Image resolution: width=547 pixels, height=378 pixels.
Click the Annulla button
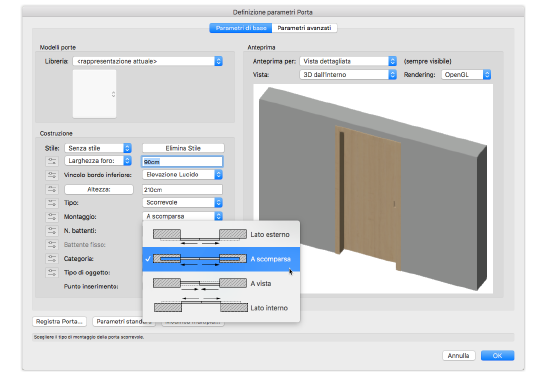click(x=458, y=356)
